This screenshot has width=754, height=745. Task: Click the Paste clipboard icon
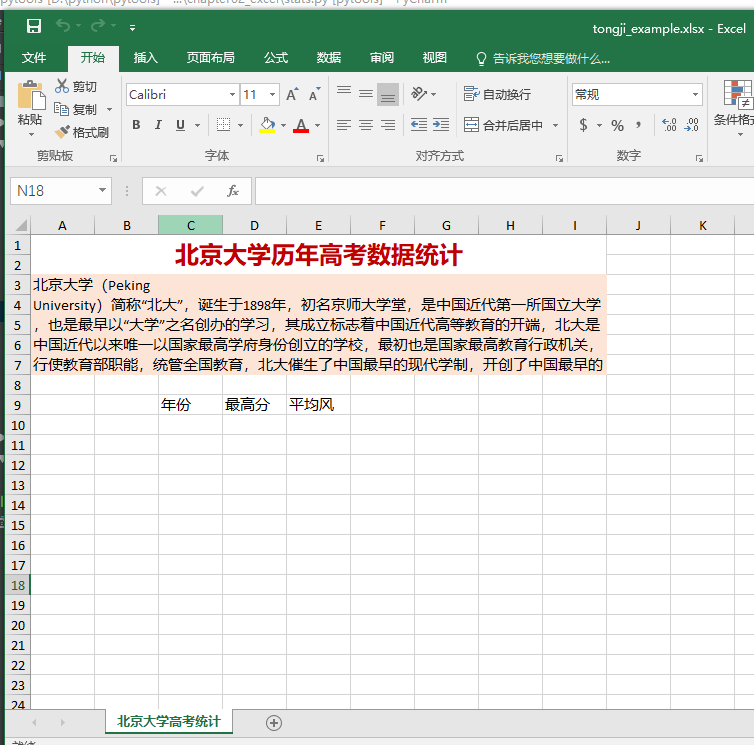tap(31, 95)
